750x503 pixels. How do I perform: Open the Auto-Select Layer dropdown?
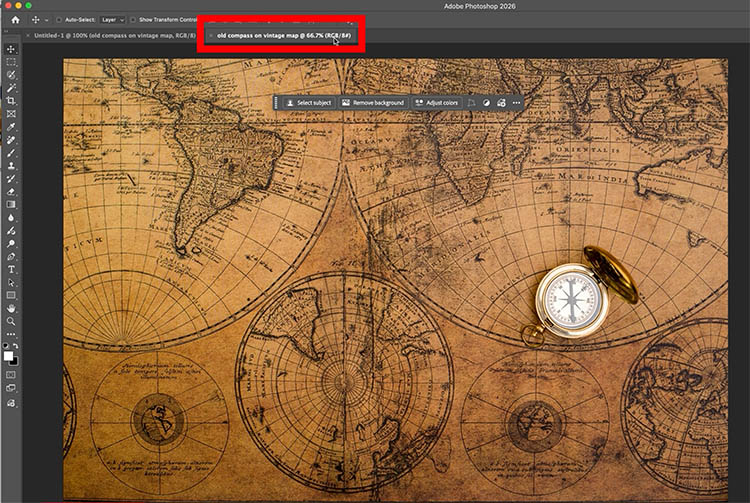pyautogui.click(x=113, y=19)
